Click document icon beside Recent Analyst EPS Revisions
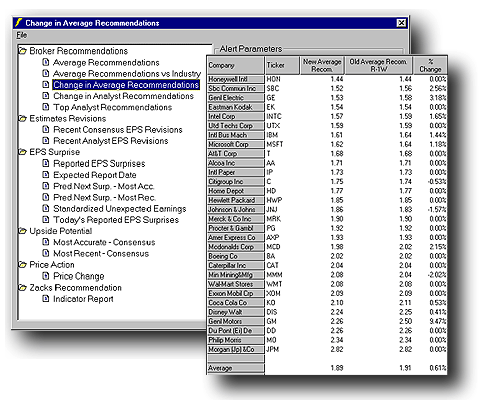The image size is (490, 400). 46,141
